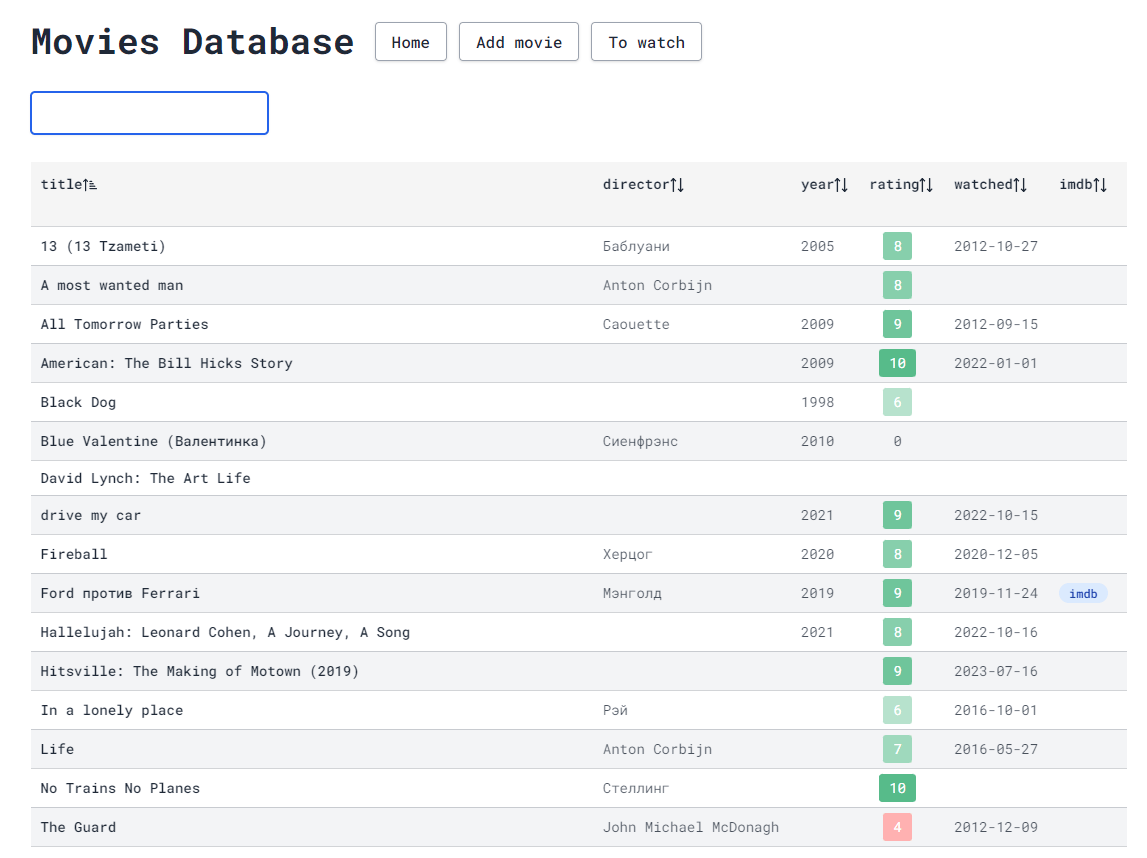
Task: Click rating badge 9 for Ford против Ferrari
Action: [898, 593]
